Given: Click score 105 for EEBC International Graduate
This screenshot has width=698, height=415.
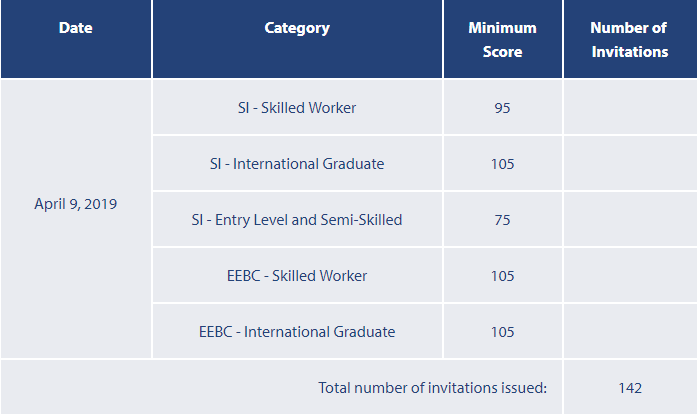Looking at the screenshot, I should (x=502, y=331).
